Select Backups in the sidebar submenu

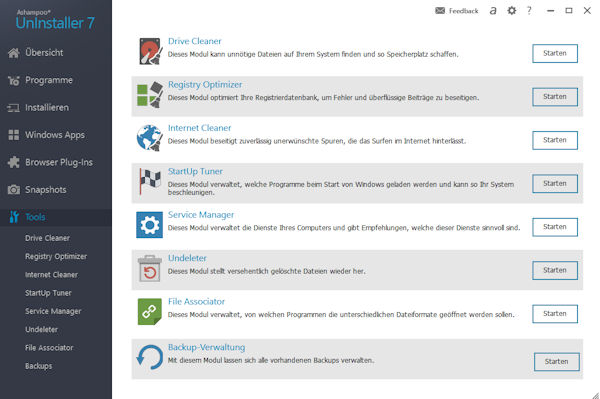(39, 366)
